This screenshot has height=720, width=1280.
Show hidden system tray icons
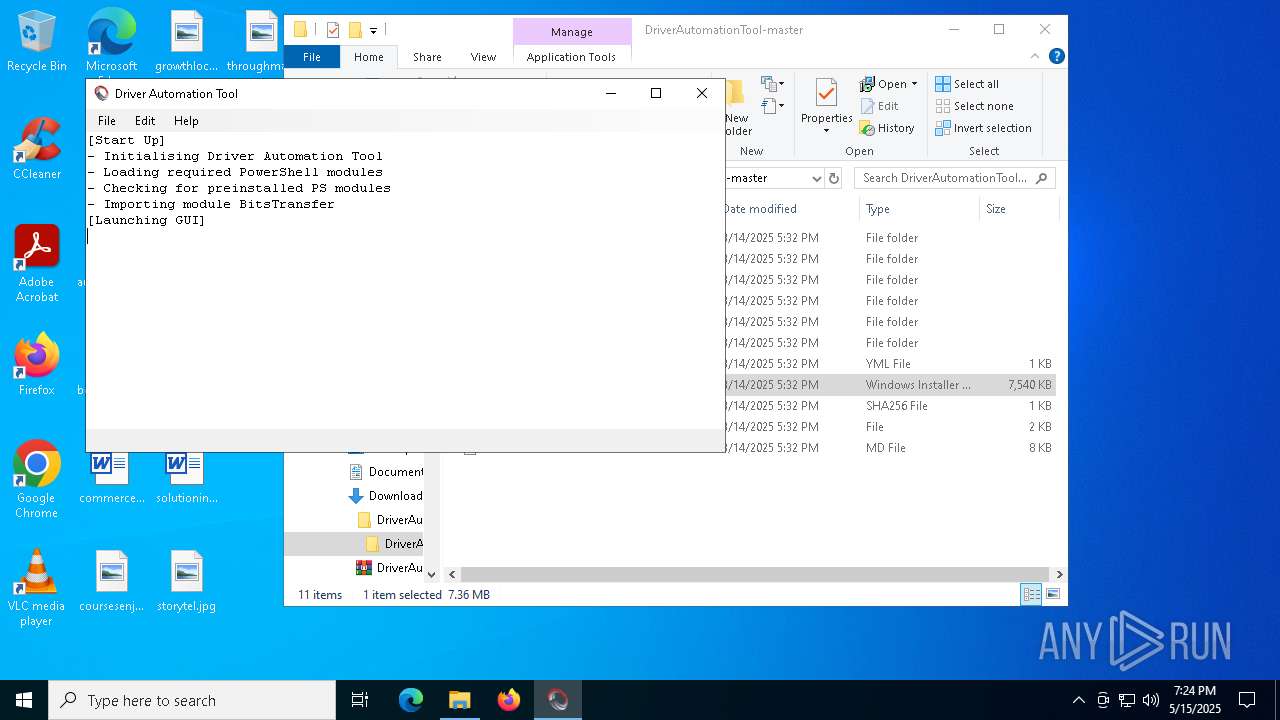1078,700
